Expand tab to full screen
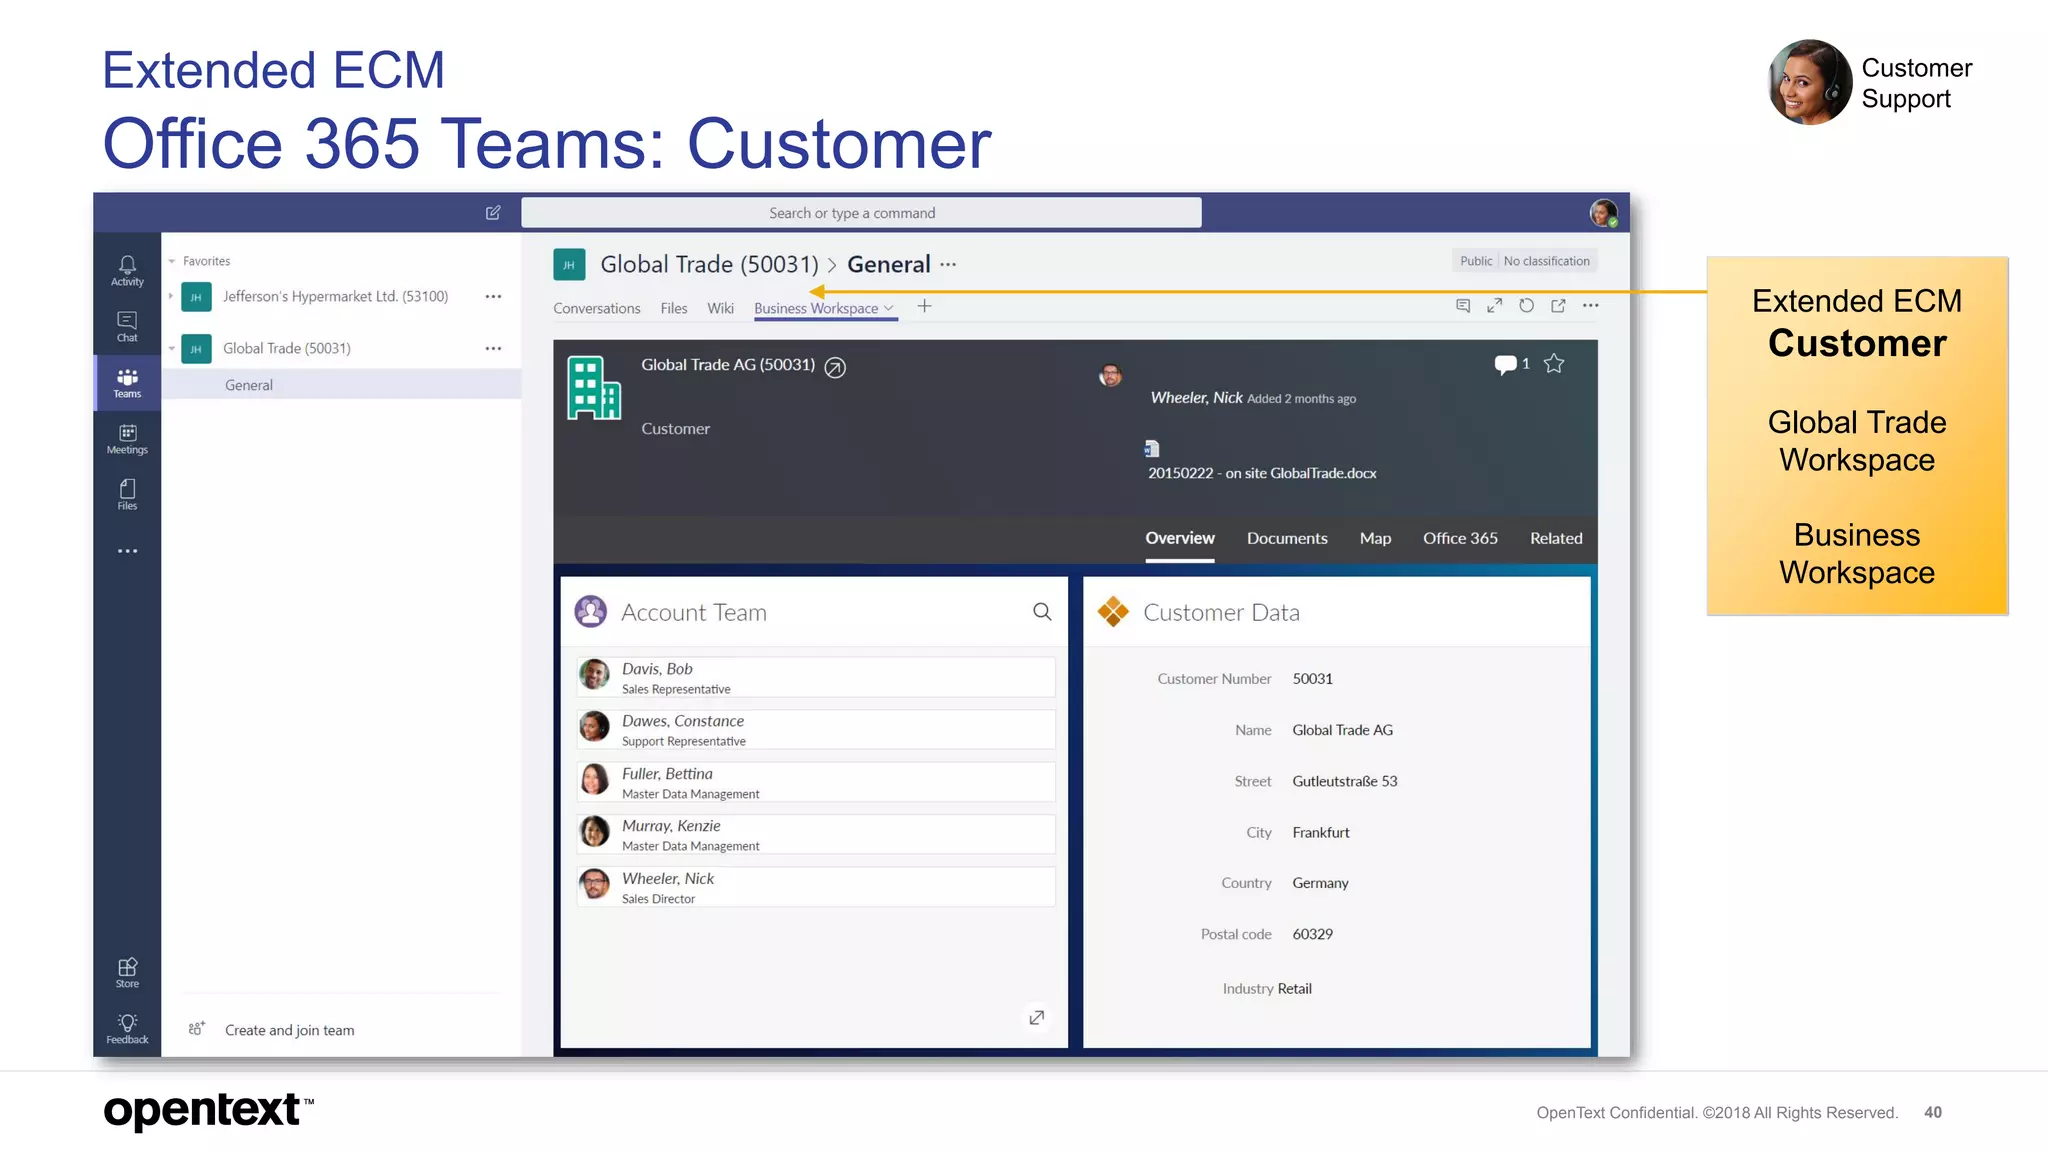The width and height of the screenshot is (2048, 1152). pos(1494,306)
